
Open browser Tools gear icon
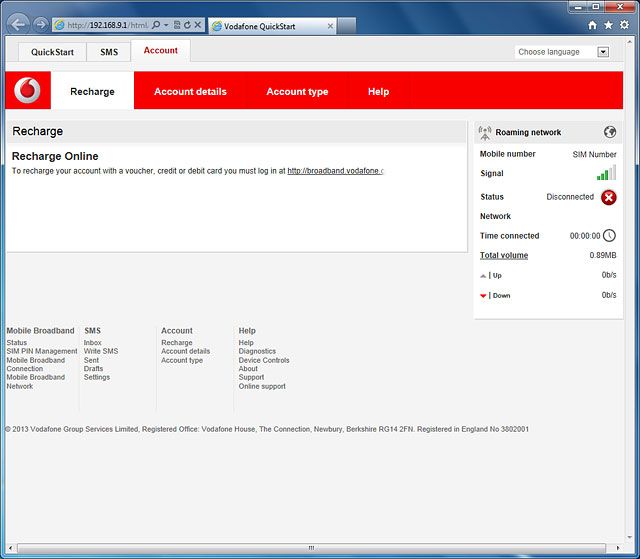pos(624,25)
